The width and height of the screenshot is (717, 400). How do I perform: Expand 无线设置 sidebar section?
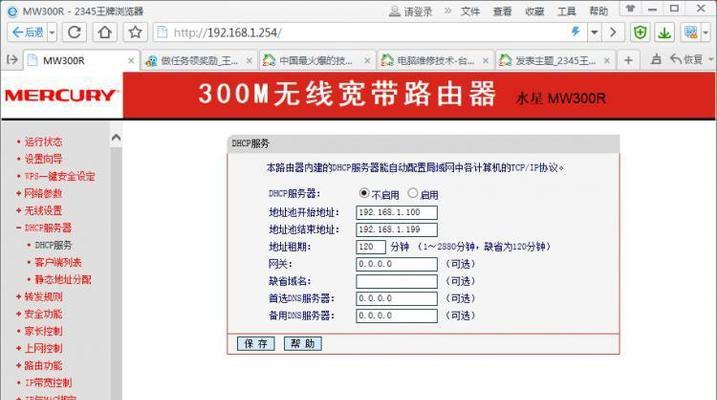pyautogui.click(x=43, y=211)
